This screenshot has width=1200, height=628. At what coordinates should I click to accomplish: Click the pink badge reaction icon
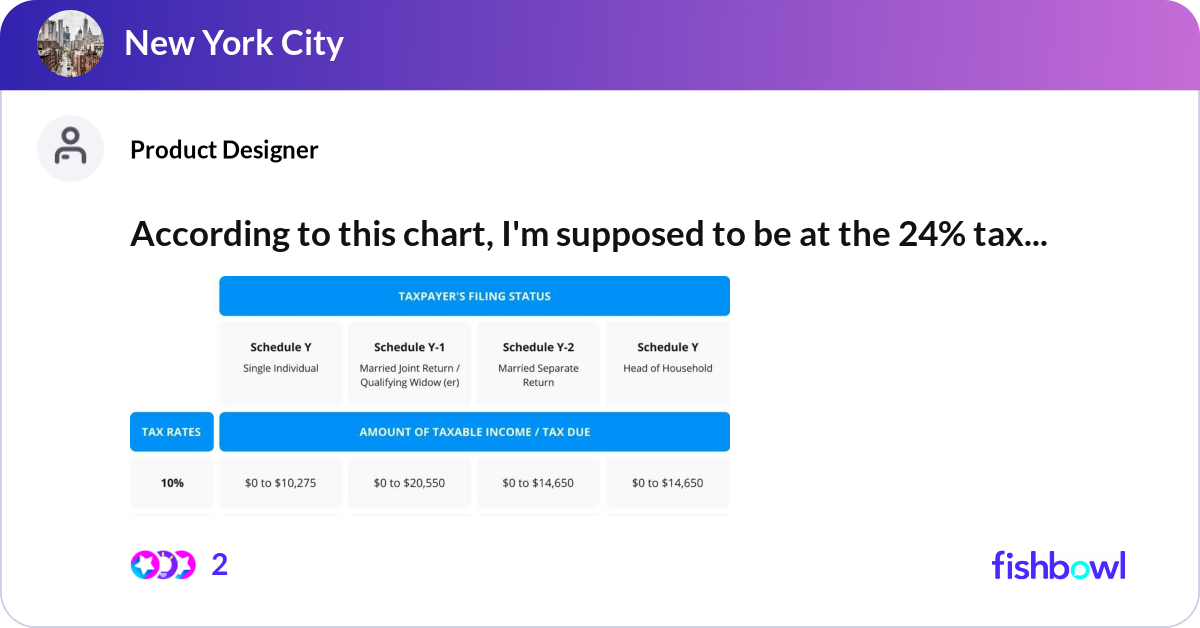coord(188,565)
